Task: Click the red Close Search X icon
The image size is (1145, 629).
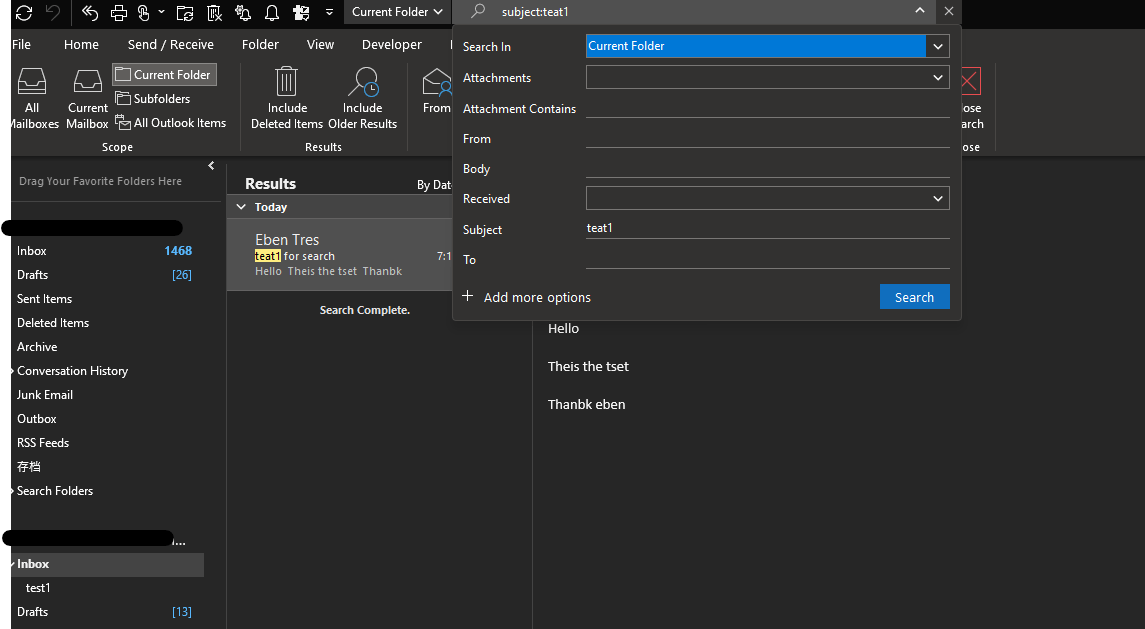Action: [970, 81]
